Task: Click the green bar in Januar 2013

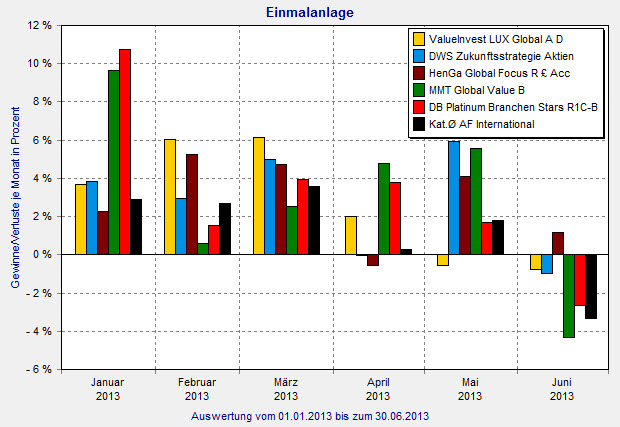Action: tap(114, 162)
